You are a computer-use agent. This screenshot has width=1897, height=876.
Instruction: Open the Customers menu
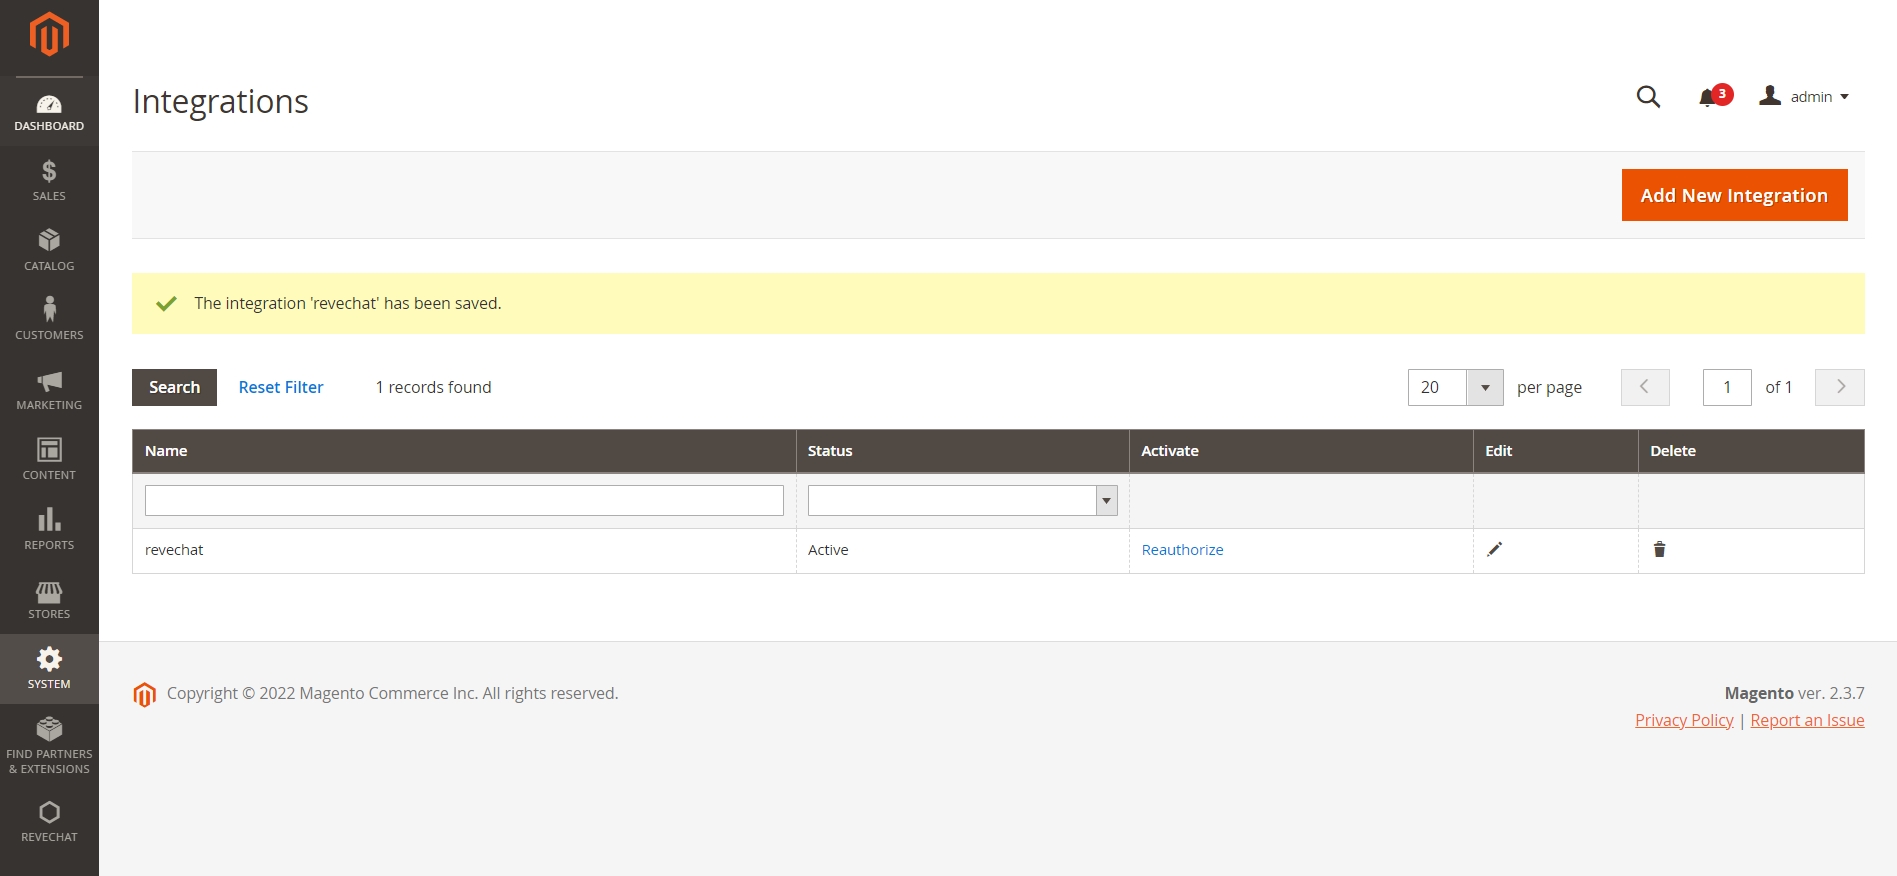(x=49, y=319)
